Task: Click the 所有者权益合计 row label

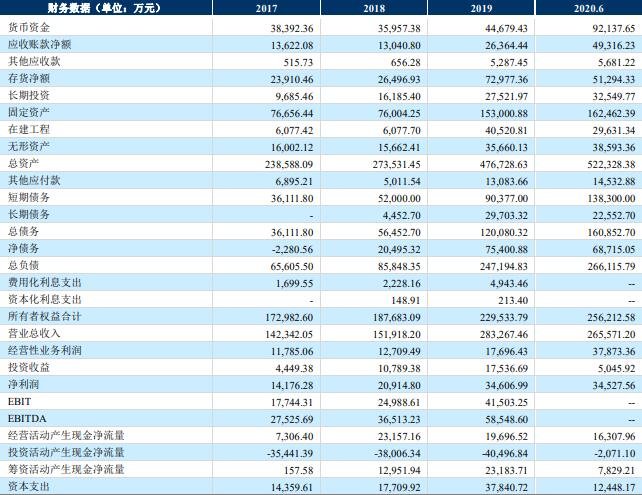Action: click(x=45, y=316)
